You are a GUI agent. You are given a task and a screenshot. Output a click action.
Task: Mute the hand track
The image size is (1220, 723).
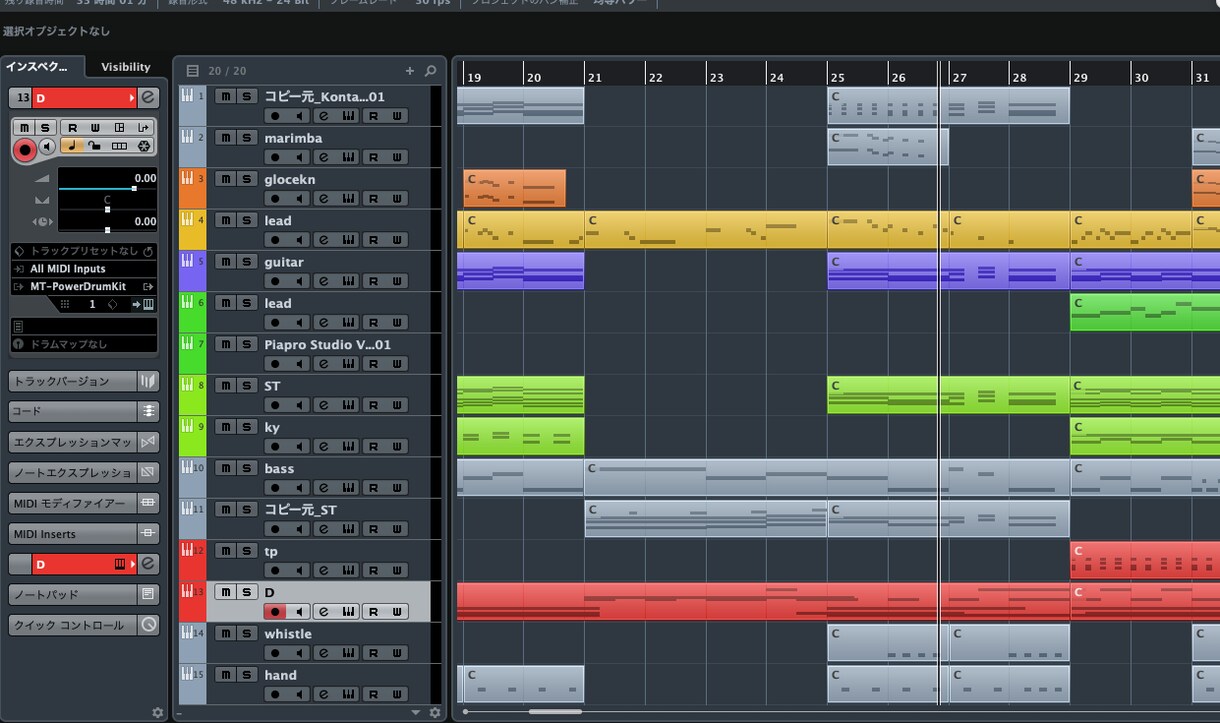click(x=226, y=675)
